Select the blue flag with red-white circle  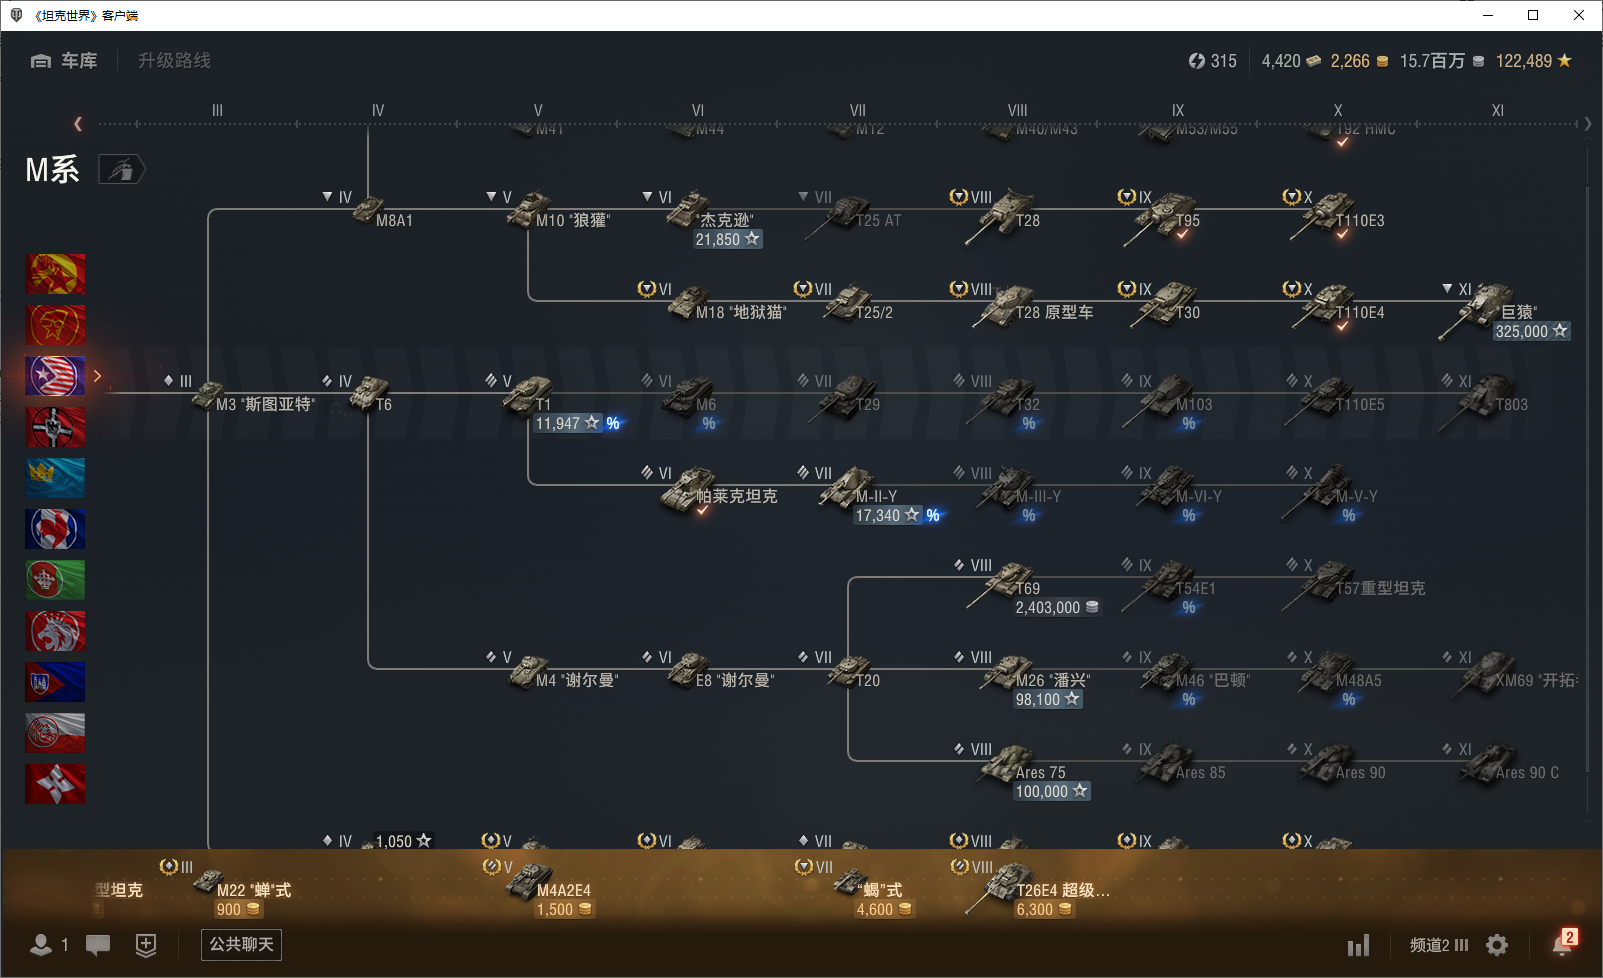[55, 529]
